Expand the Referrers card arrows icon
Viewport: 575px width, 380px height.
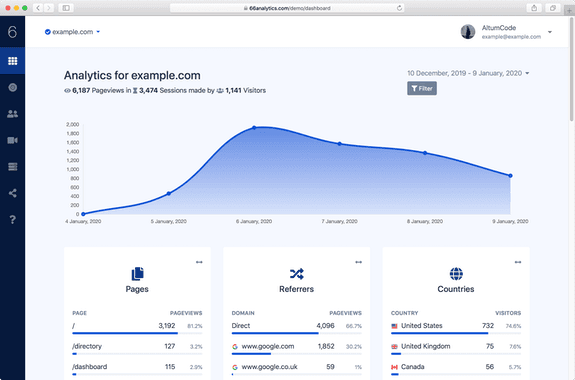click(x=359, y=262)
